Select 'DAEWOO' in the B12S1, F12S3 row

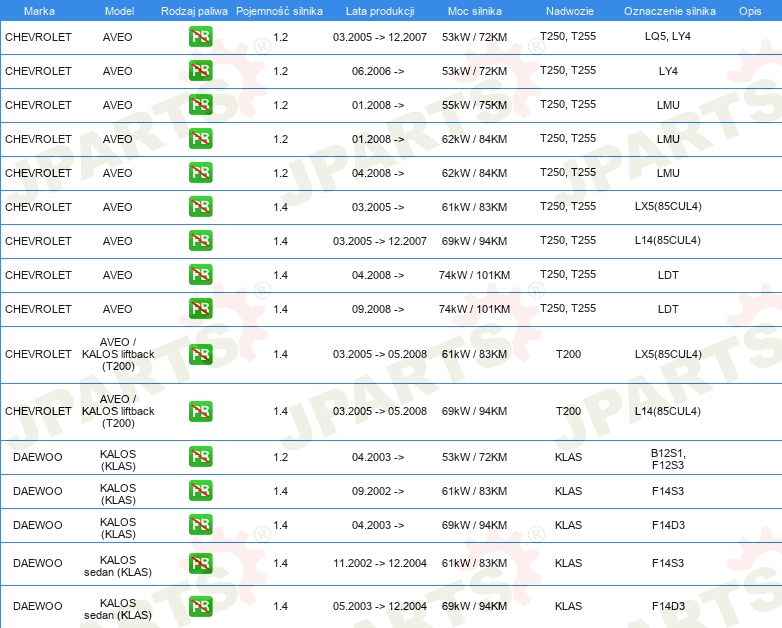click(x=38, y=457)
